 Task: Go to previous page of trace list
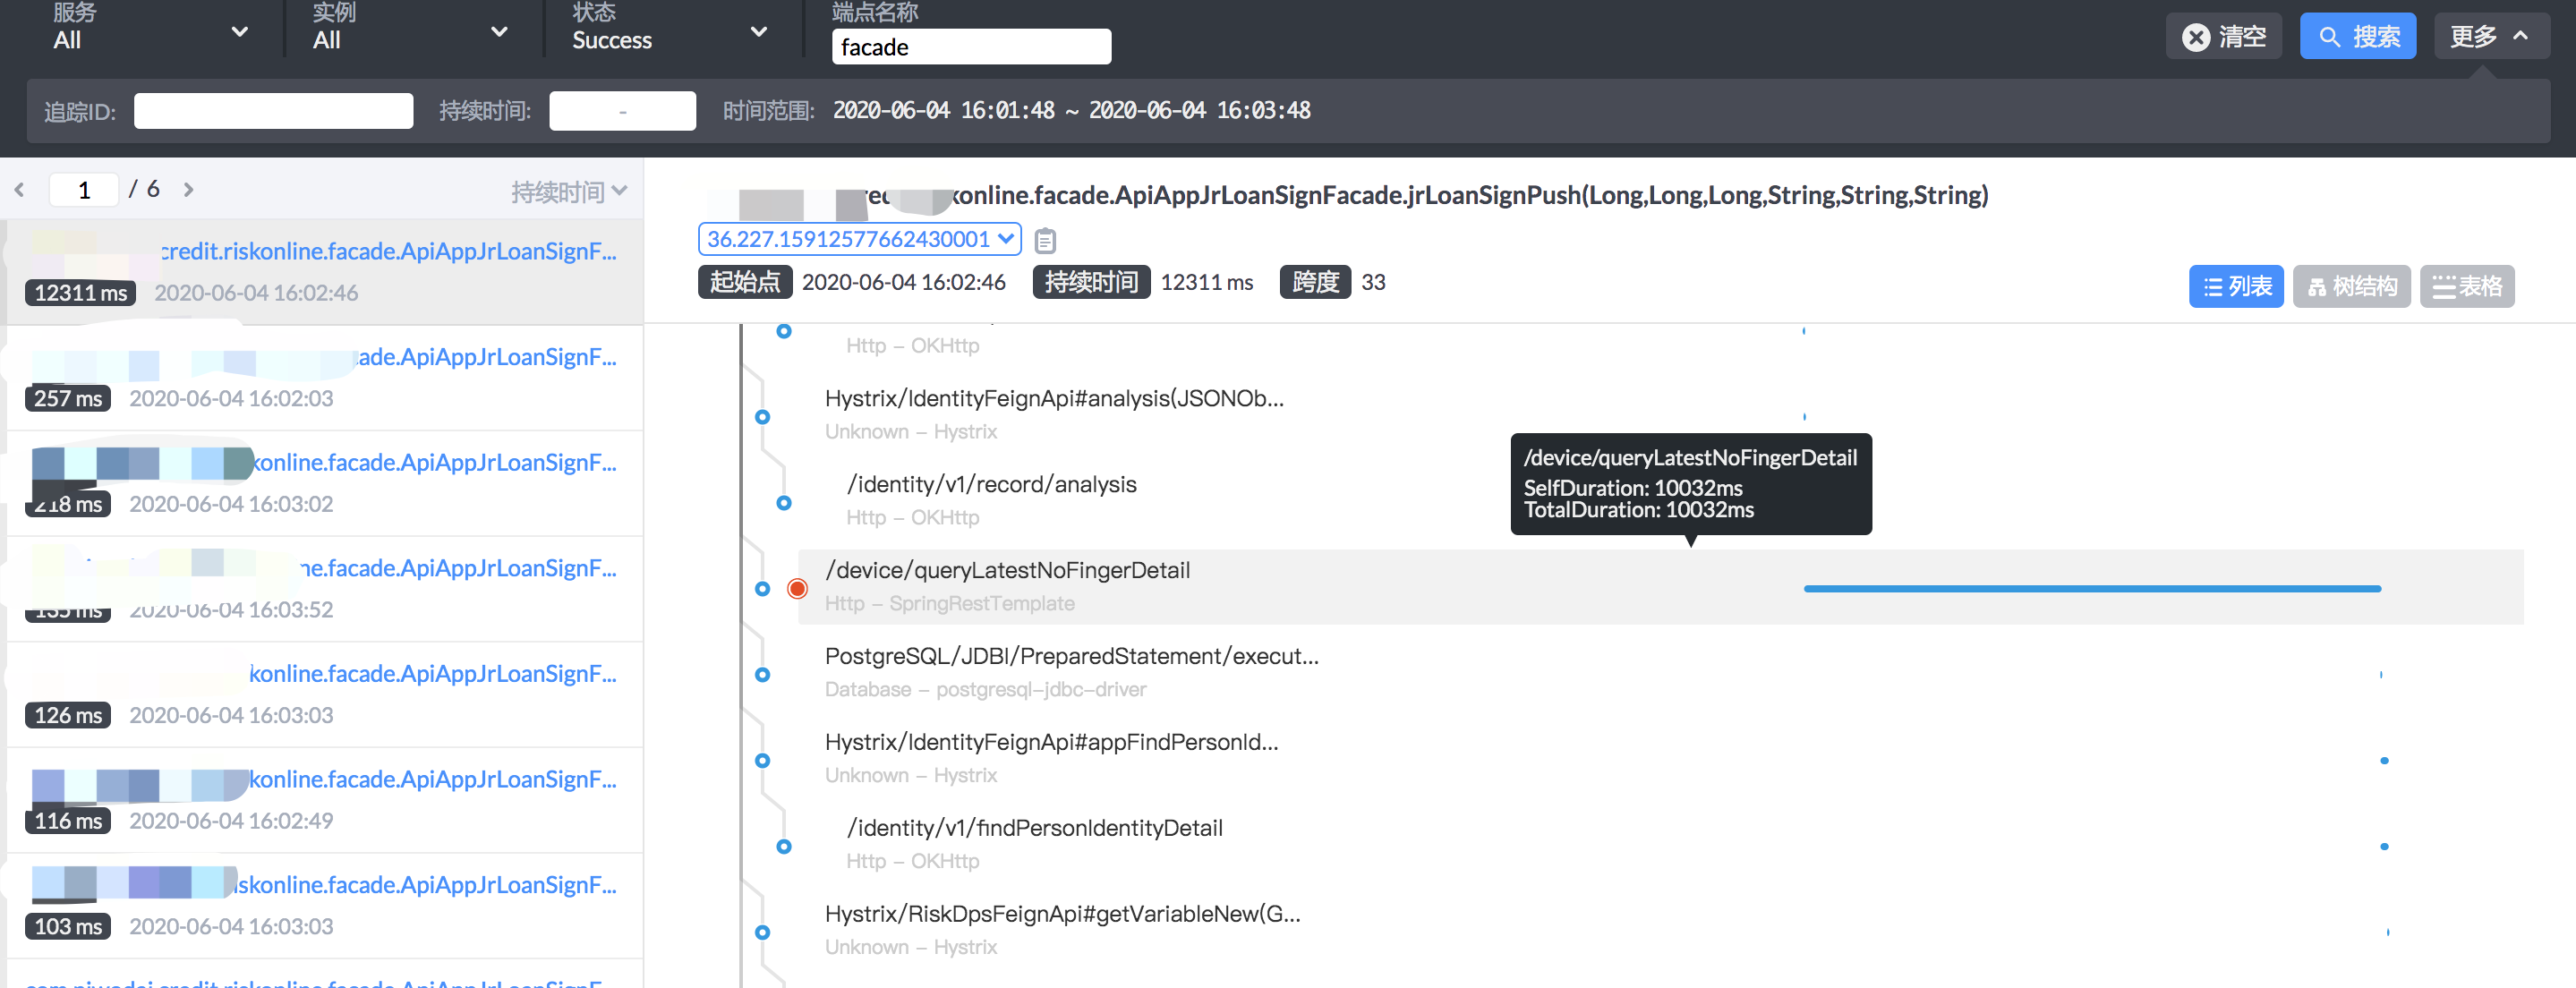click(20, 189)
